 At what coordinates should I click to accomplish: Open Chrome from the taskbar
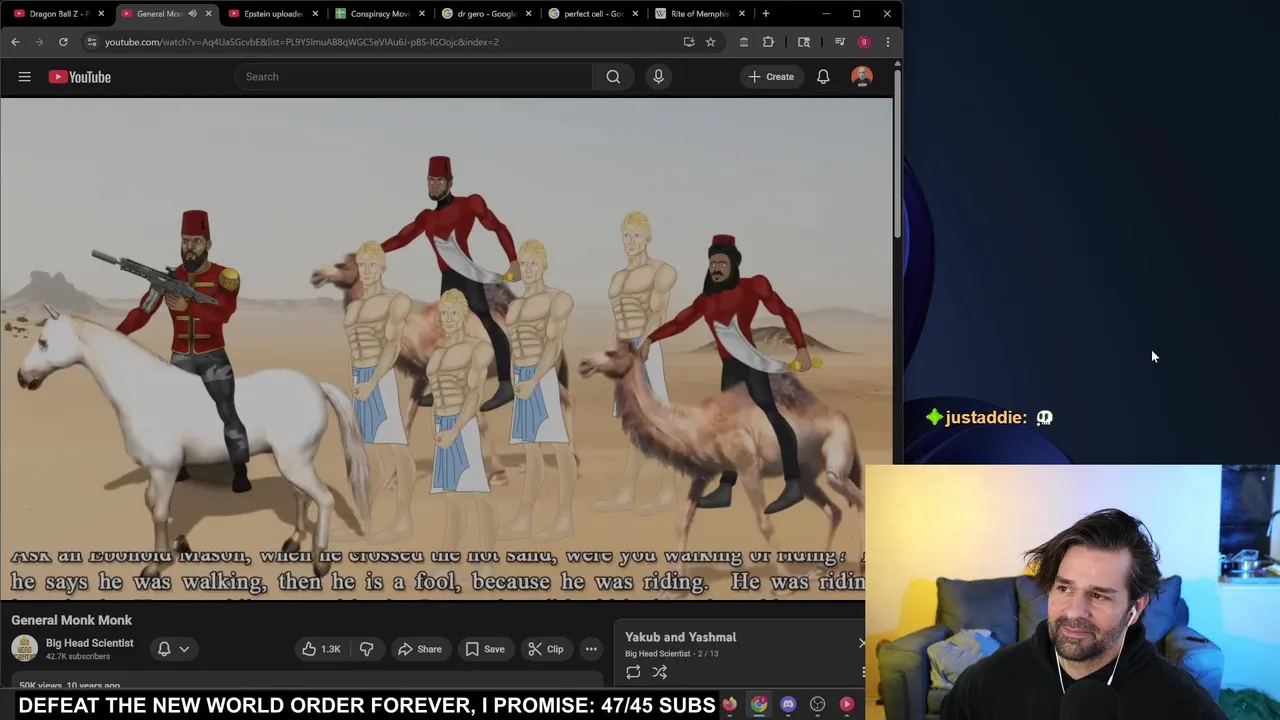[x=759, y=705]
